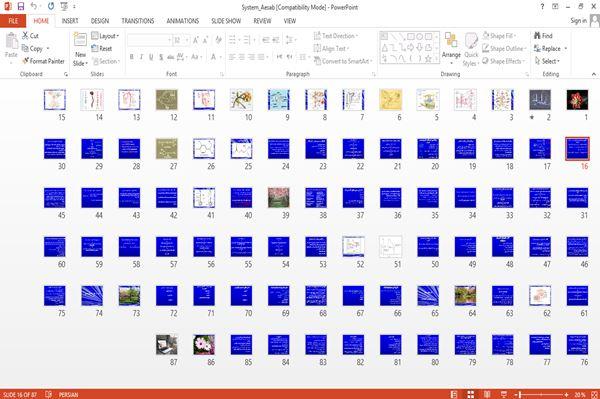The image size is (600, 399).
Task: Select slide 86 pink flower thumbnail
Action: (x=204, y=345)
